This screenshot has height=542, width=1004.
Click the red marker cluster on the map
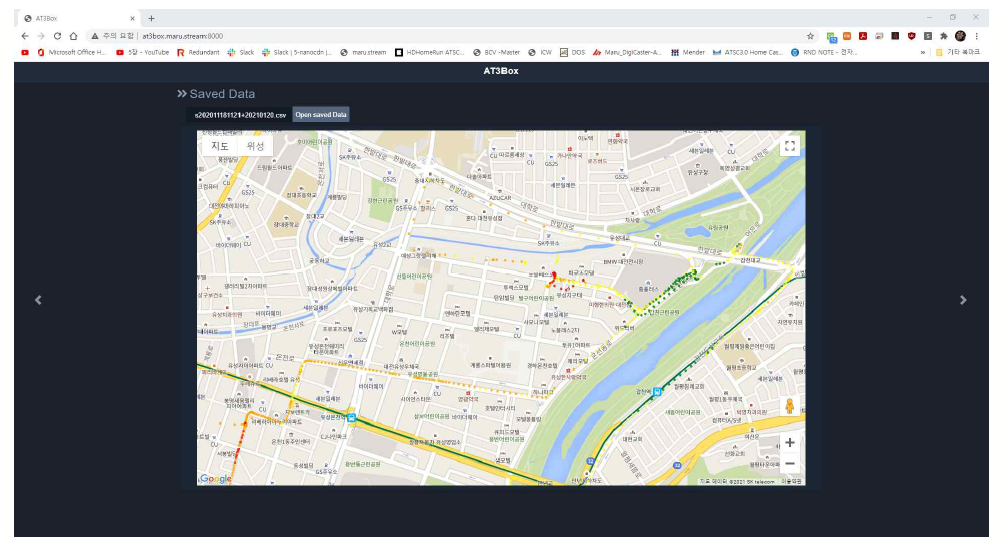[553, 278]
